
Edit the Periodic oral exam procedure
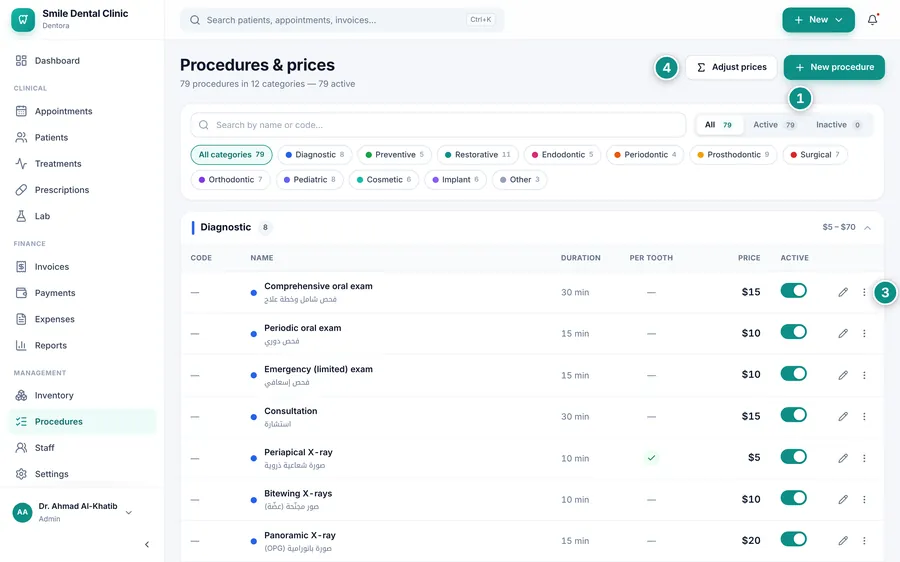(843, 334)
